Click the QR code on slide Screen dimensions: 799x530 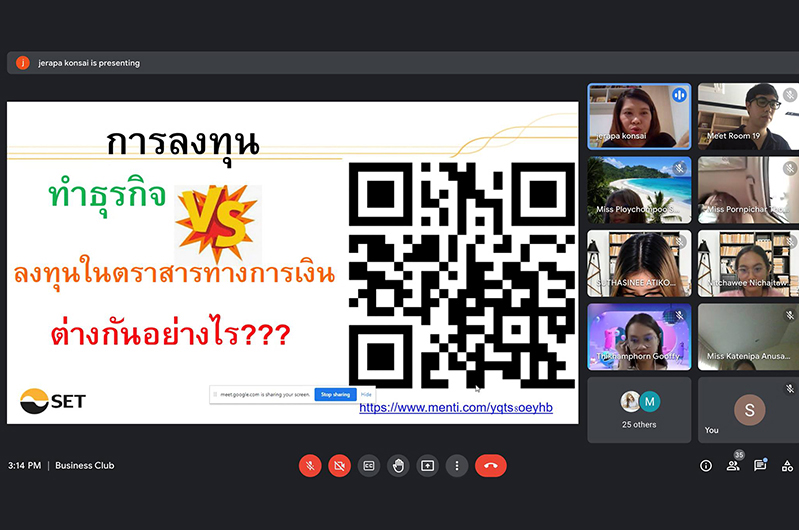click(x=462, y=275)
